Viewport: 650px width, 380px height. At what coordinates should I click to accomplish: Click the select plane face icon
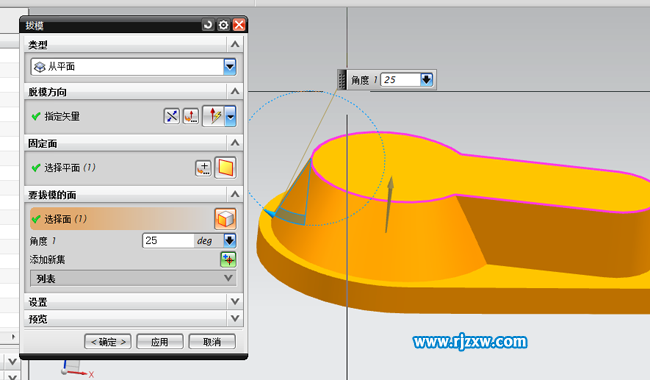pyautogui.click(x=226, y=168)
